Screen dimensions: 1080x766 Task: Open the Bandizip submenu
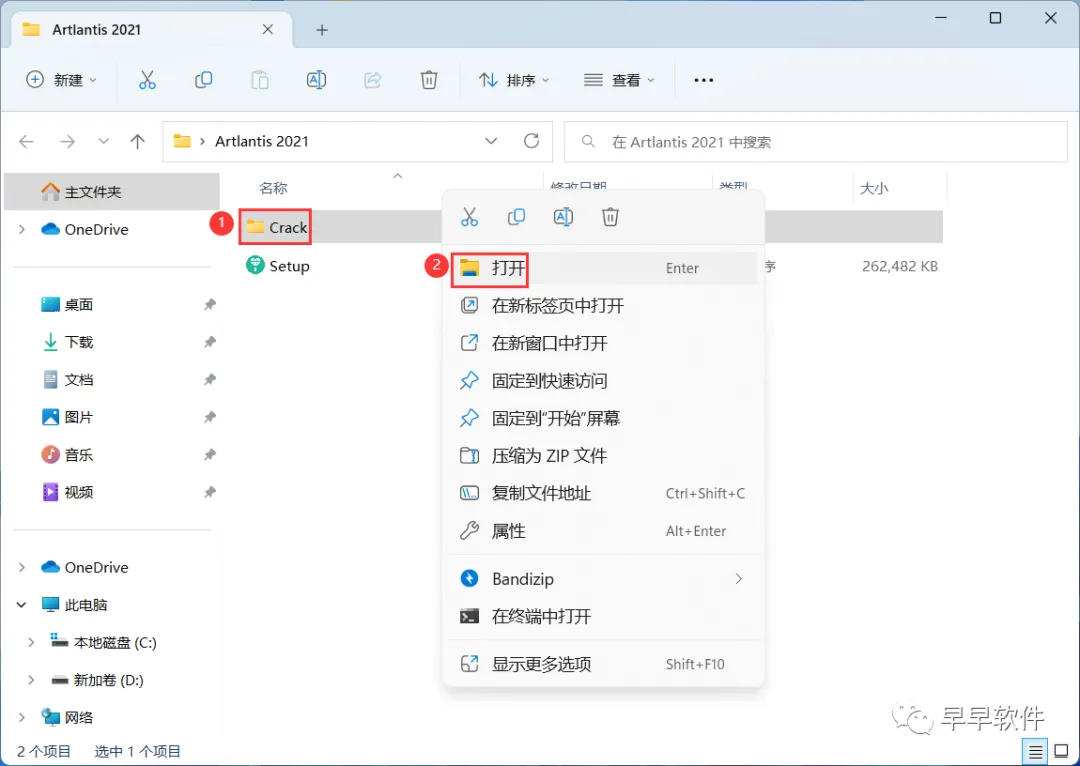click(x=602, y=579)
